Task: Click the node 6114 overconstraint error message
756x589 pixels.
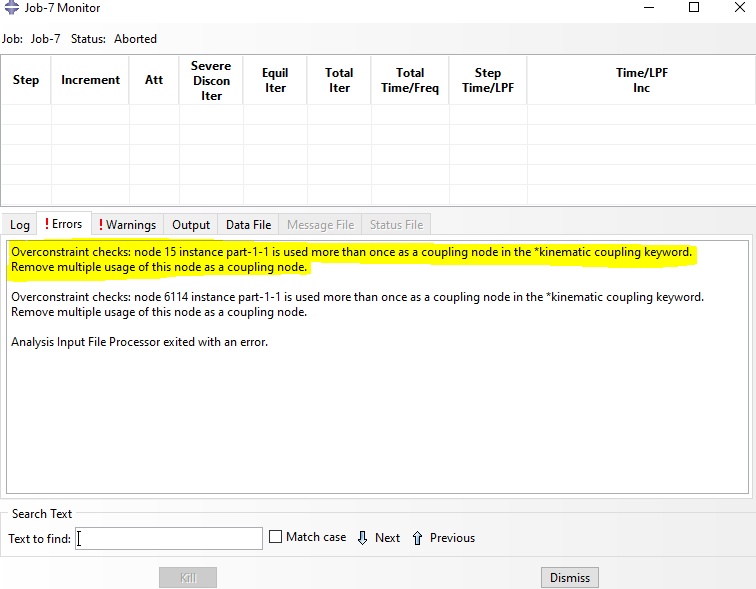Action: [x=357, y=304]
